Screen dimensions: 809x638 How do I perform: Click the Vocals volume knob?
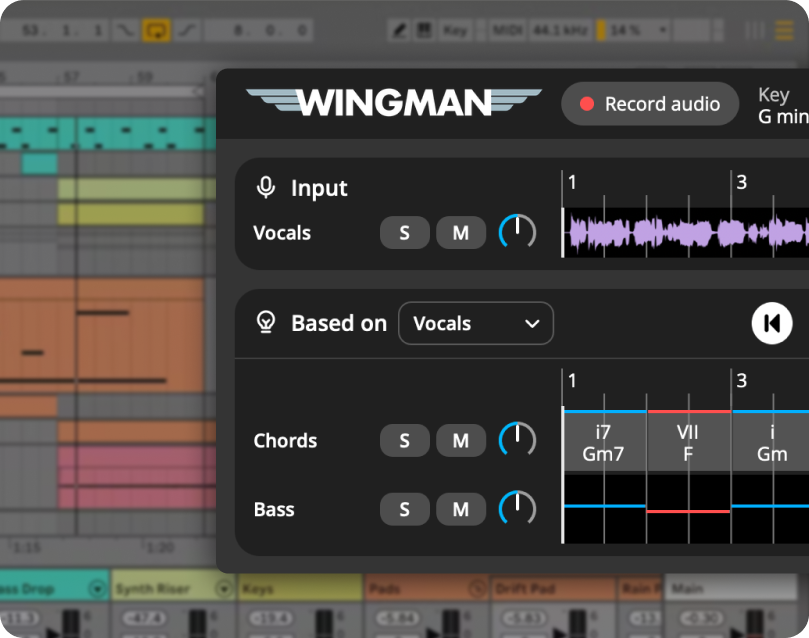[517, 232]
